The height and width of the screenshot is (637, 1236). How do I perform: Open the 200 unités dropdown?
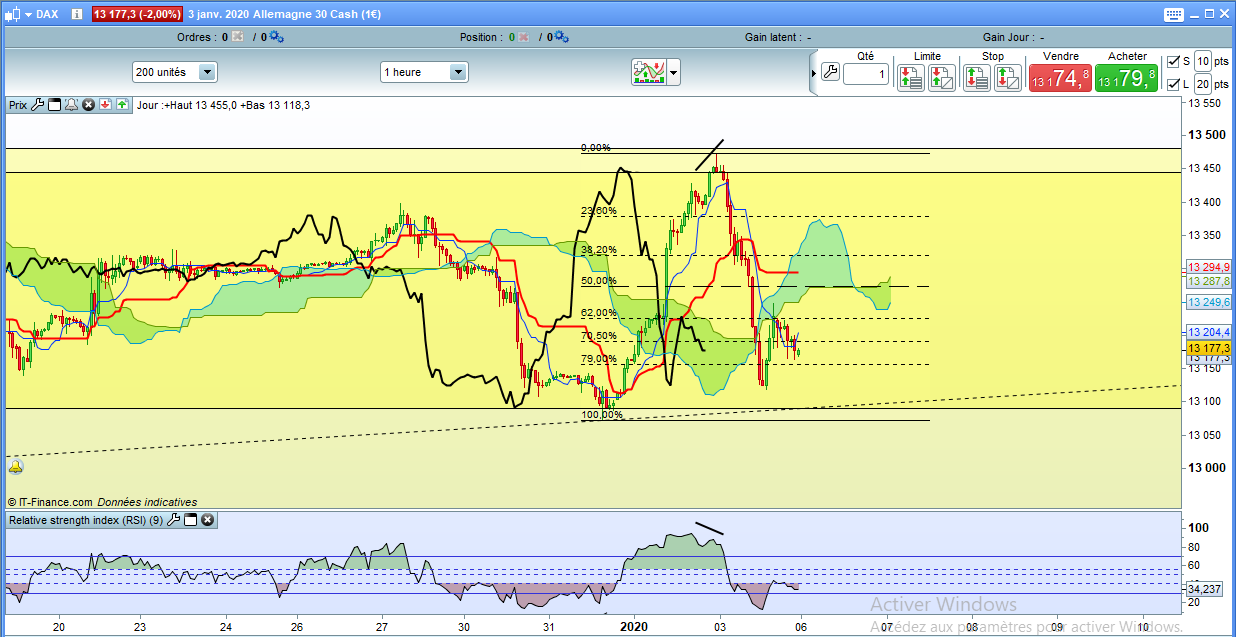click(x=175, y=72)
